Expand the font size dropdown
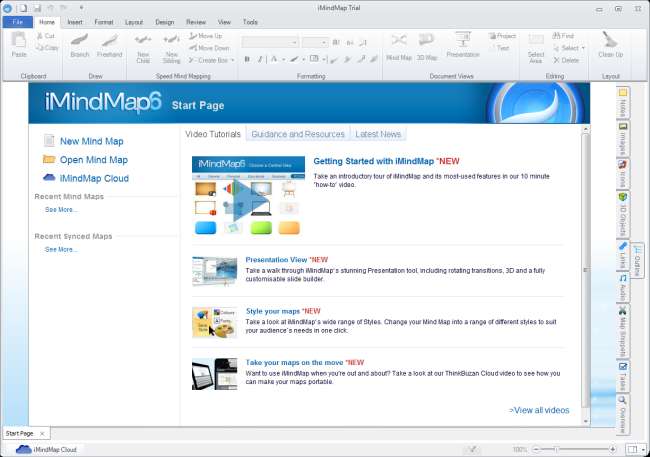 (324, 43)
